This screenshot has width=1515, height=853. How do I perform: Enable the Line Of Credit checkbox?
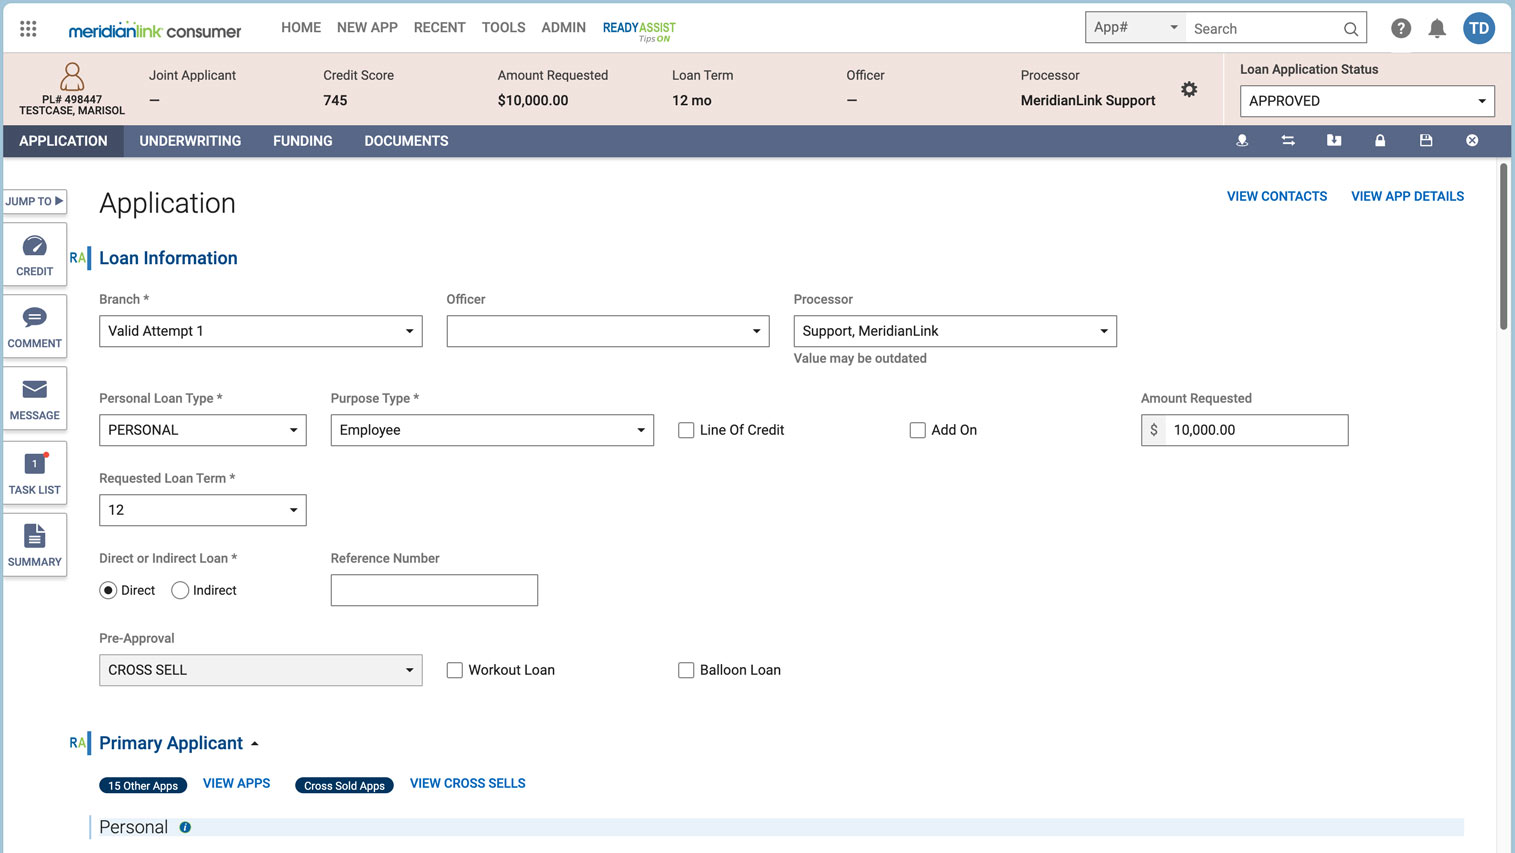point(686,429)
